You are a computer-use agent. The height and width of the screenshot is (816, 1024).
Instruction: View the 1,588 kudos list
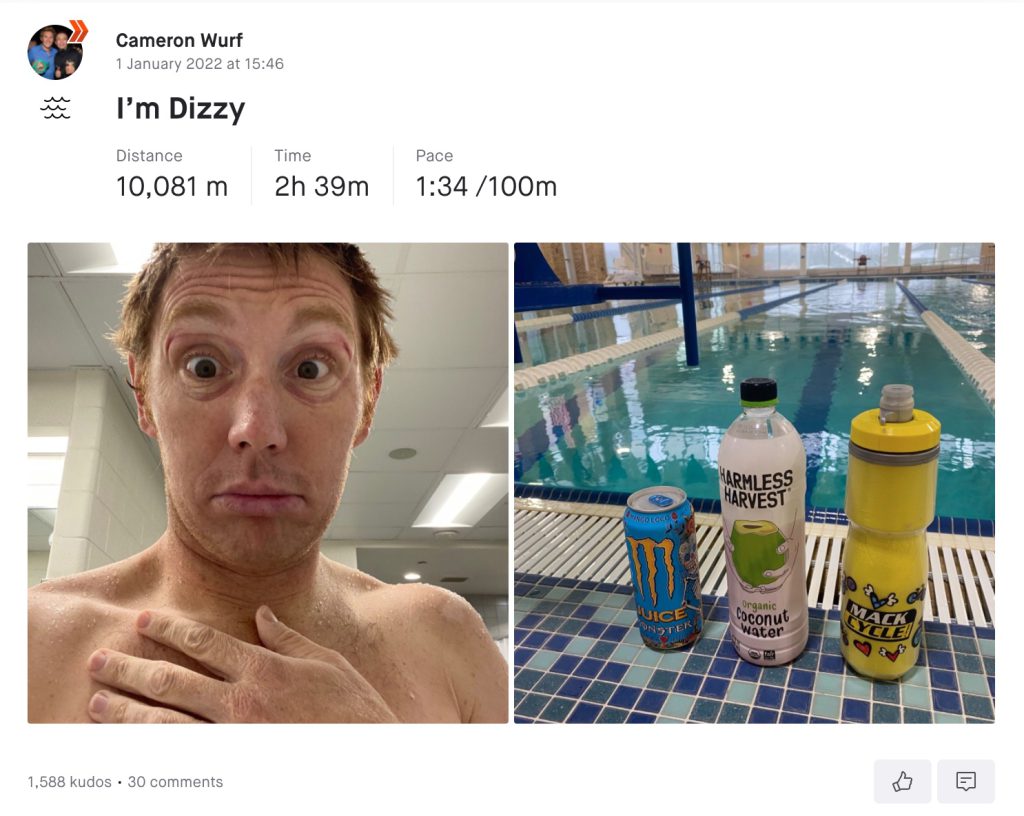[69, 782]
